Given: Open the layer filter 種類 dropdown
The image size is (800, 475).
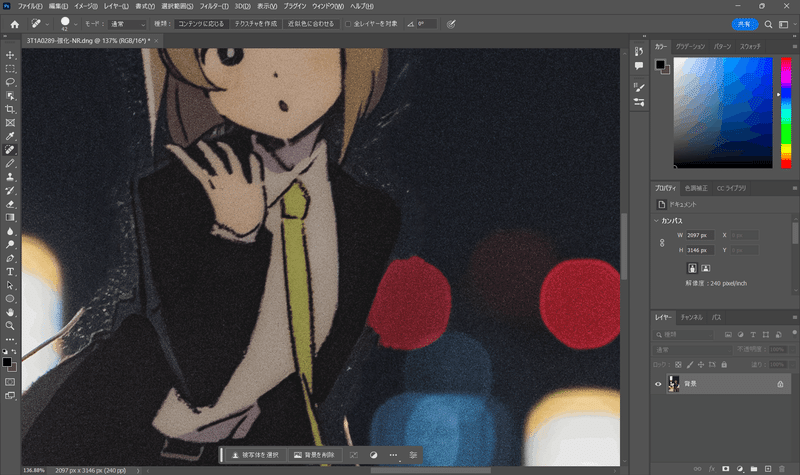Looking at the screenshot, I should coord(684,335).
